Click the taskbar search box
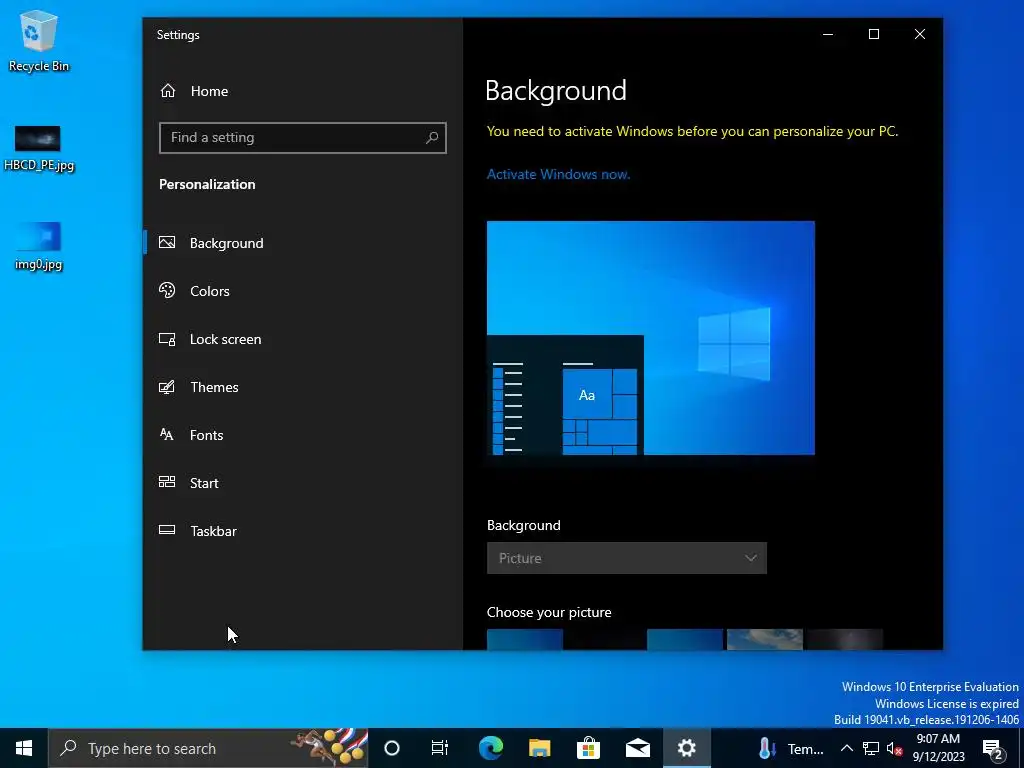Viewport: 1024px width, 768px height. click(x=208, y=748)
